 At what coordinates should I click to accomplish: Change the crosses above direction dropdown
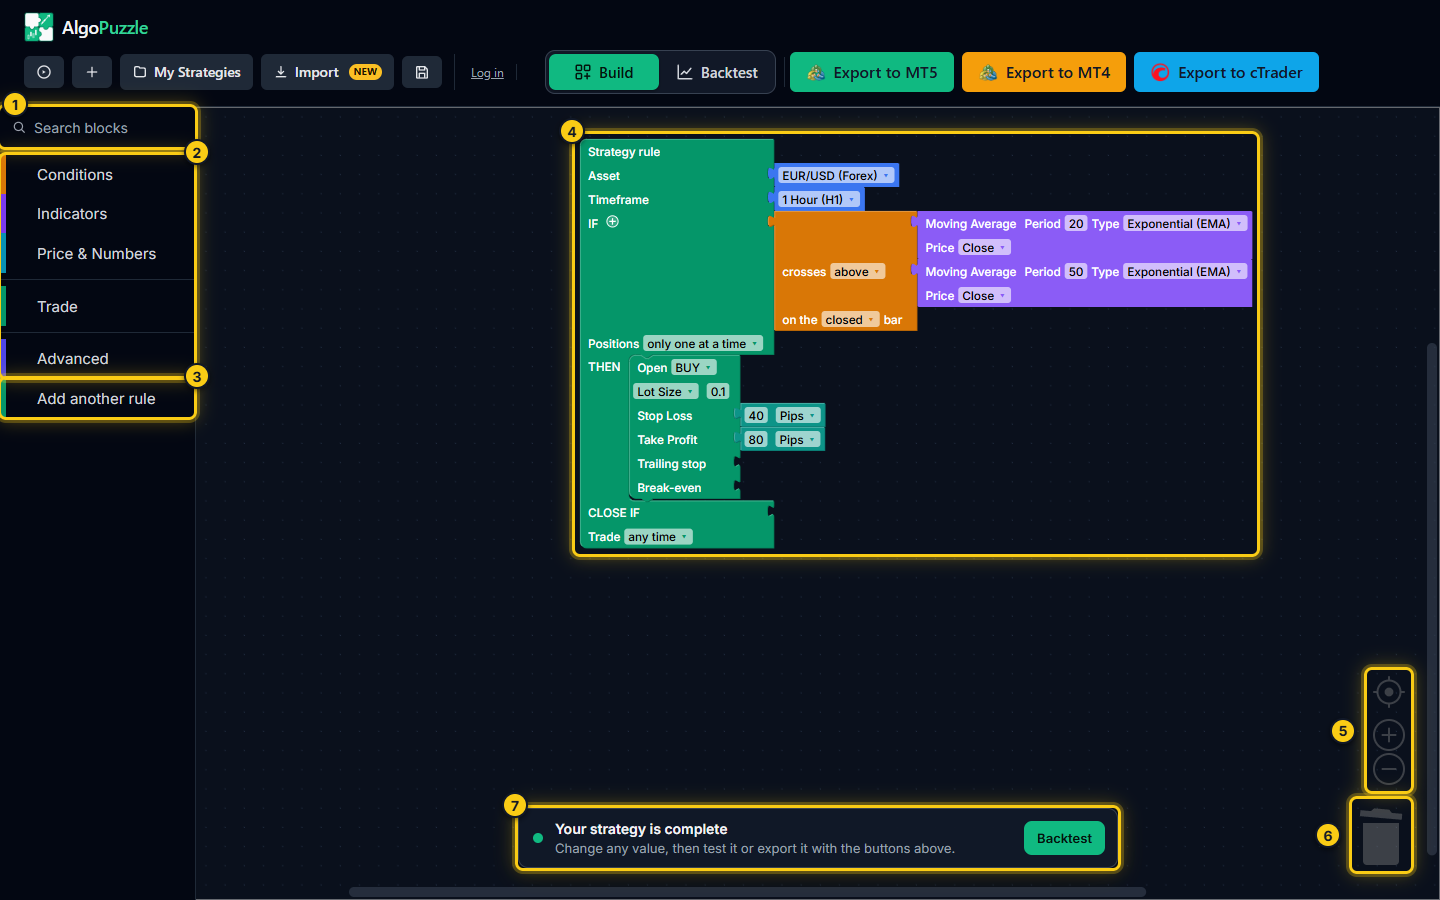857,272
